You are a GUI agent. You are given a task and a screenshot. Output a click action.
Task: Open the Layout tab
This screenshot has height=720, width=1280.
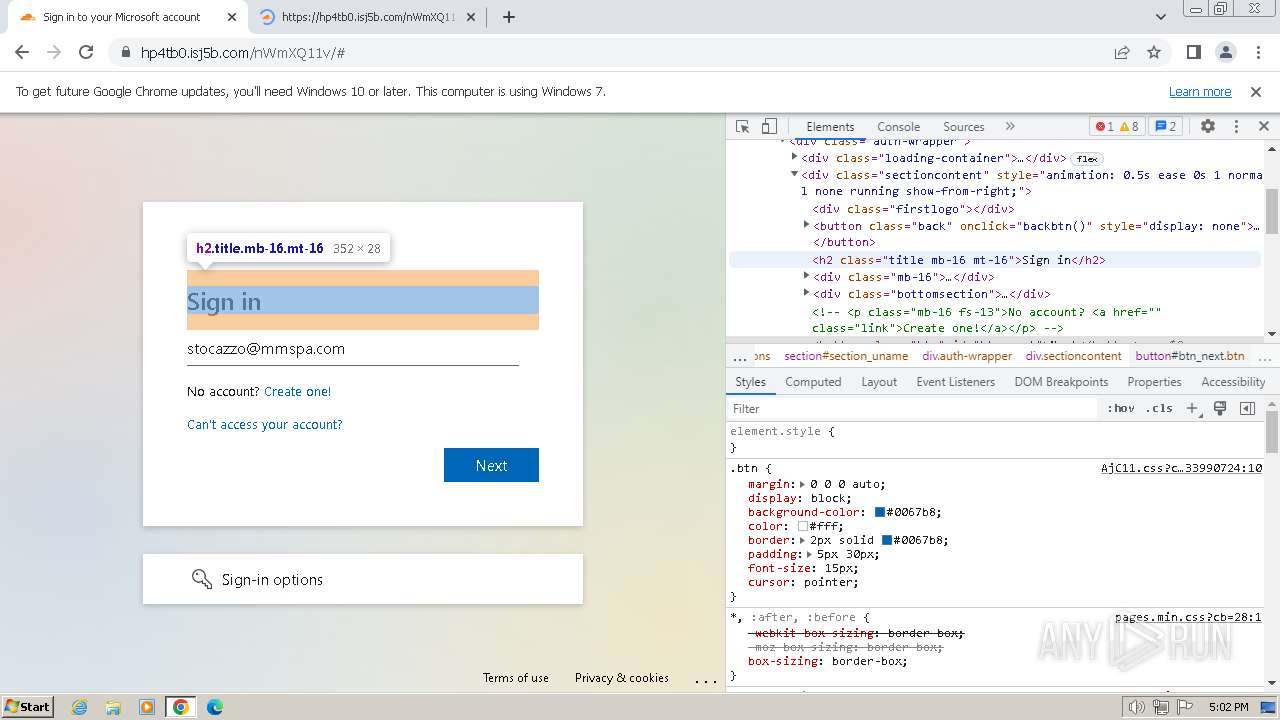tap(879, 382)
